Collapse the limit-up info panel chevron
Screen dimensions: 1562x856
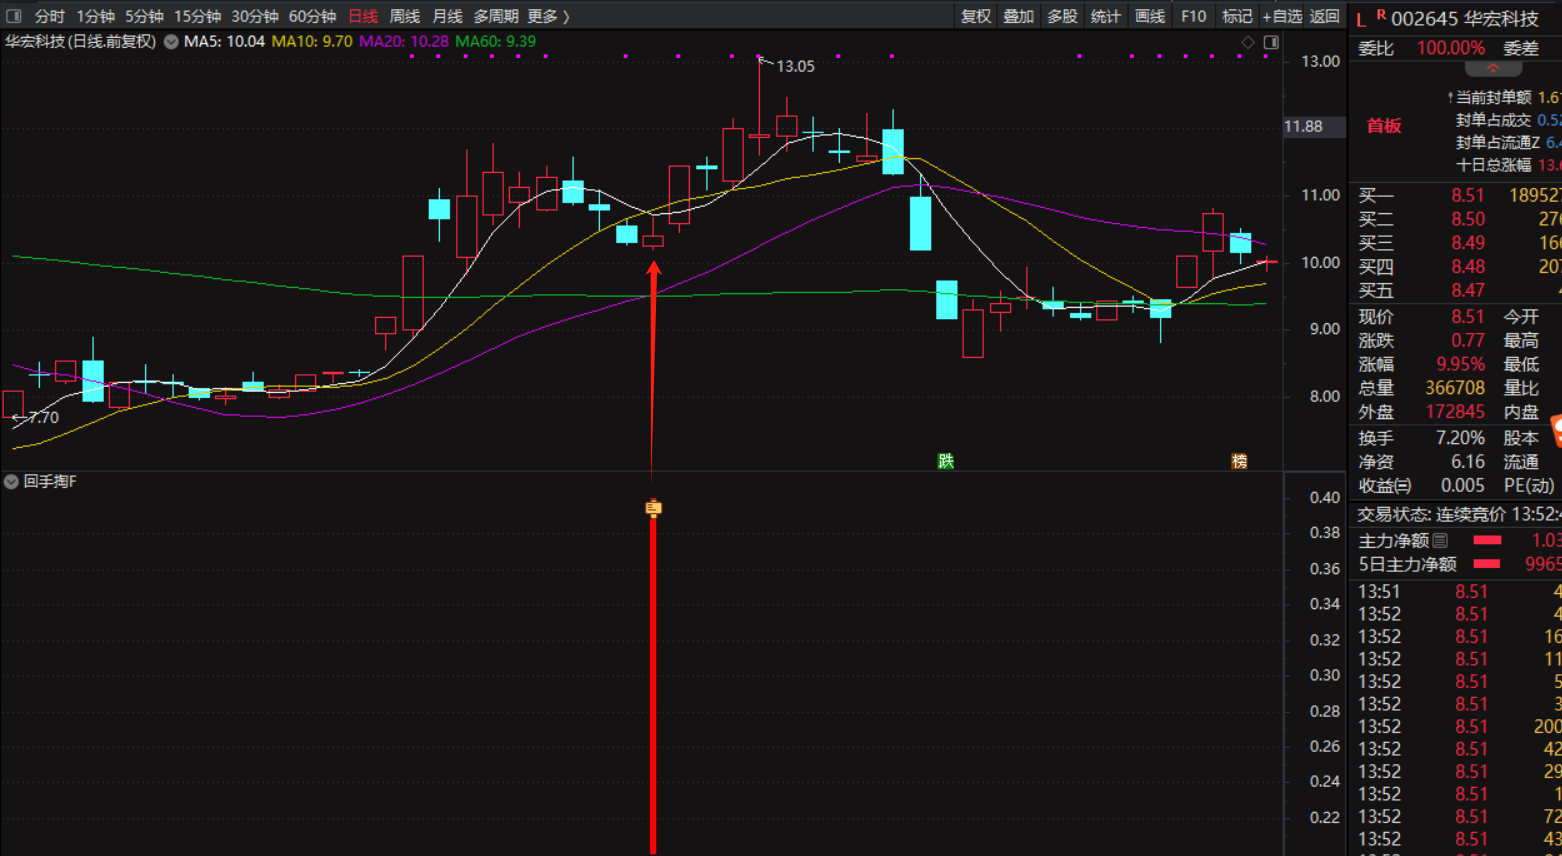click(x=1493, y=69)
